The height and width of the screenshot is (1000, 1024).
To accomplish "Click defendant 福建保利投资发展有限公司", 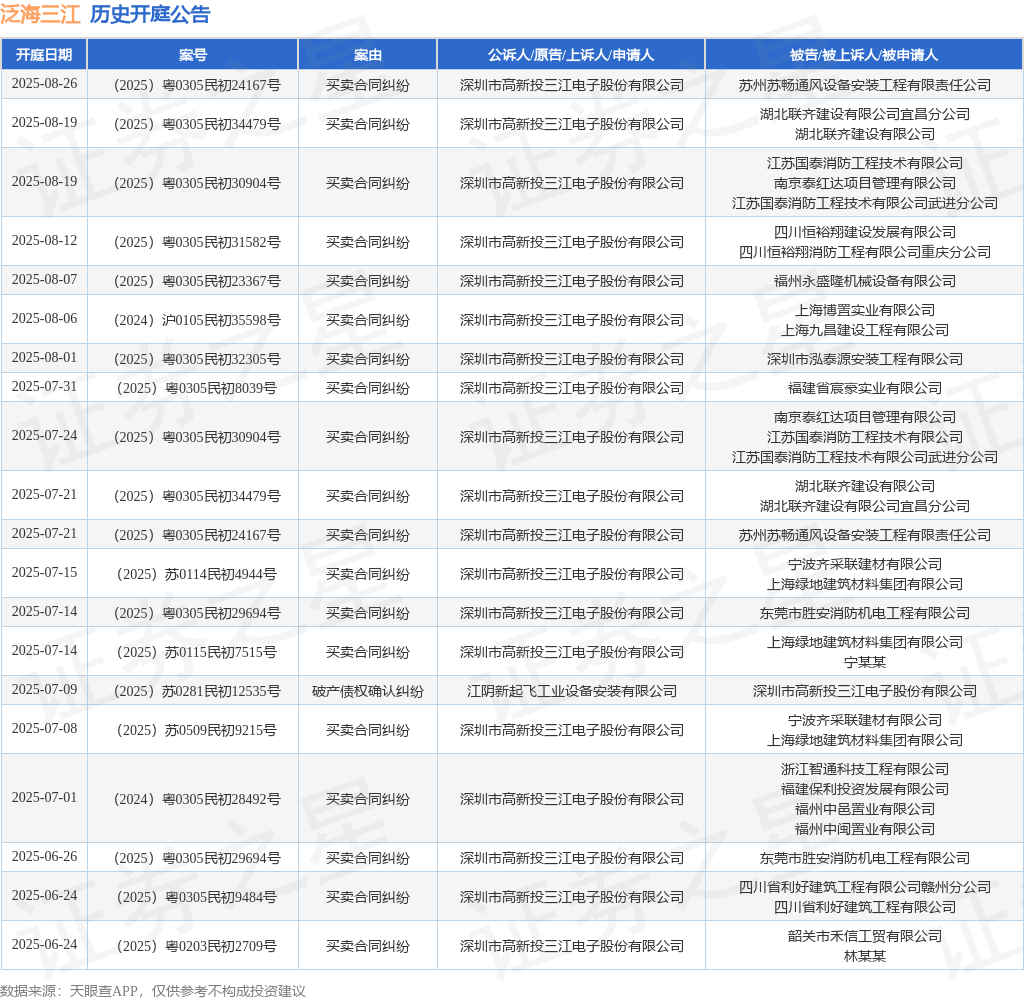I will click(865, 789).
